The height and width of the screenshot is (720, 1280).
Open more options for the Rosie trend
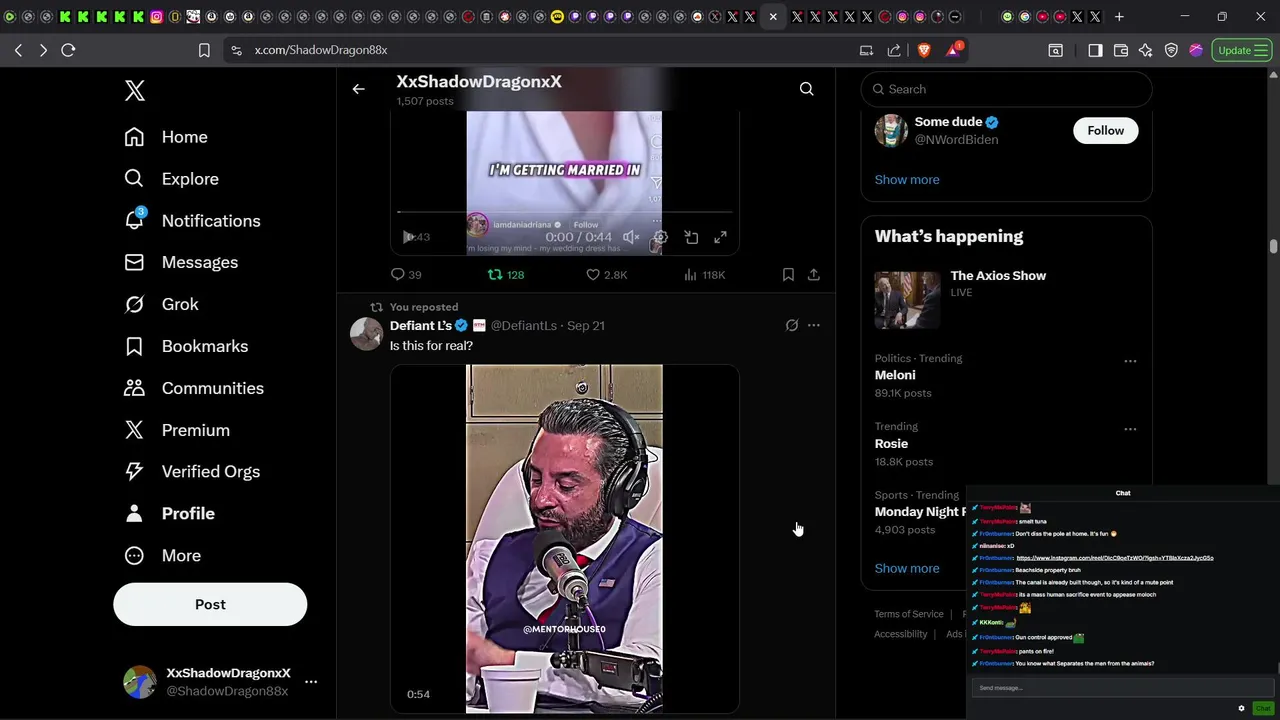coord(1130,429)
